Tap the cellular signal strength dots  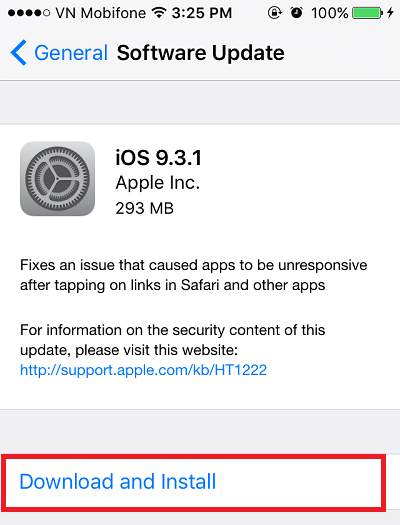29,13
